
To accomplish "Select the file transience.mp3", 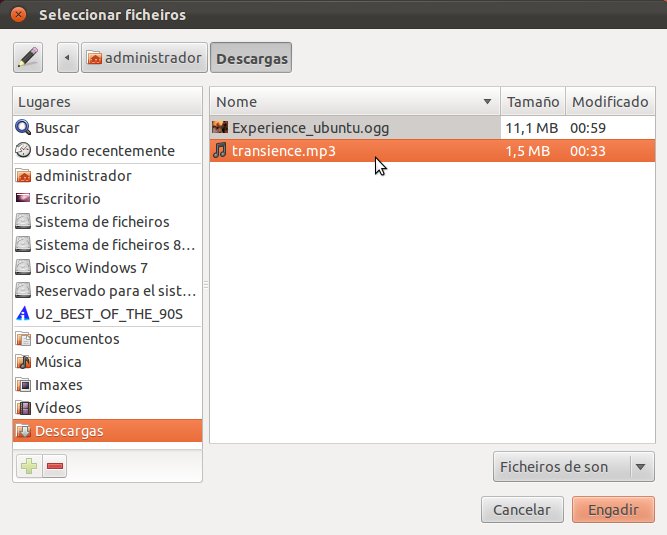I will tap(432, 151).
